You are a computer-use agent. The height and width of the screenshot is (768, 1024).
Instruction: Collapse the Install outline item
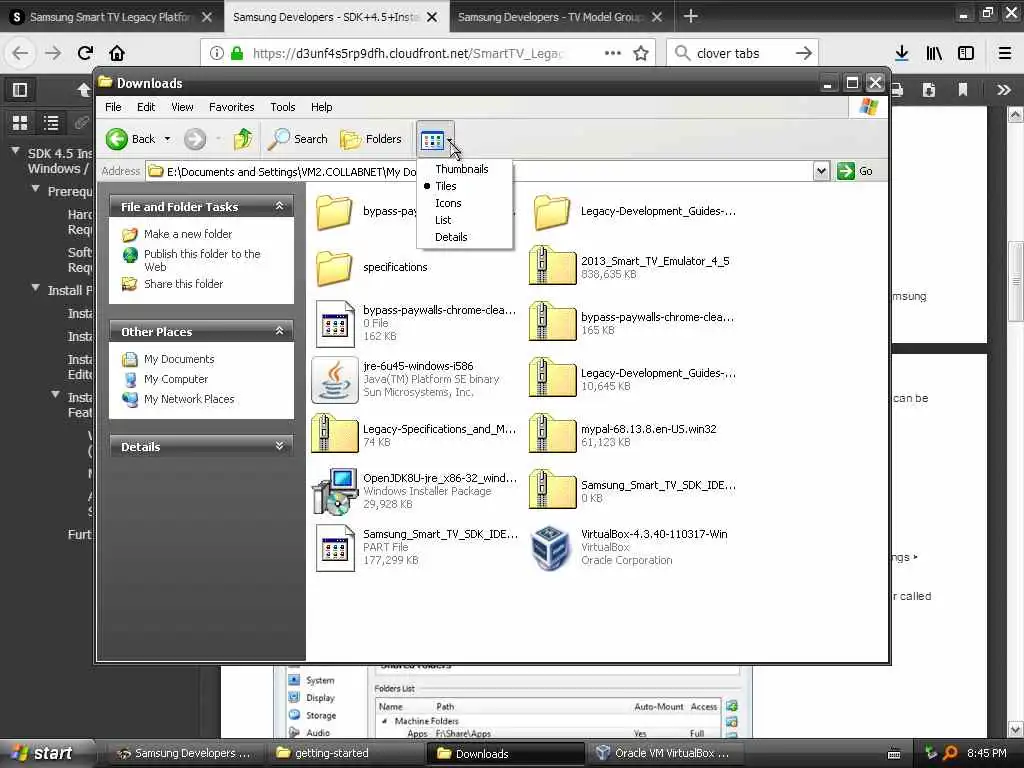(x=36, y=287)
